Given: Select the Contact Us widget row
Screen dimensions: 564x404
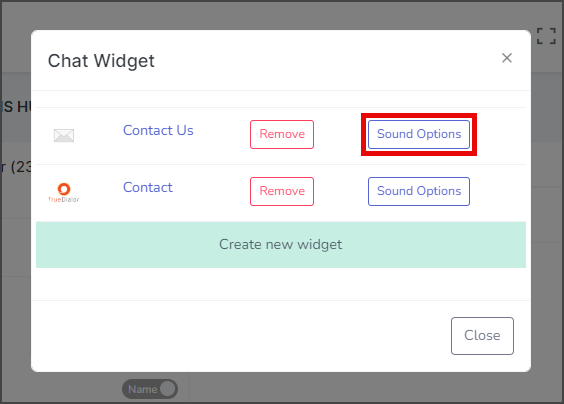Looking at the screenshot, I should coord(281,136).
